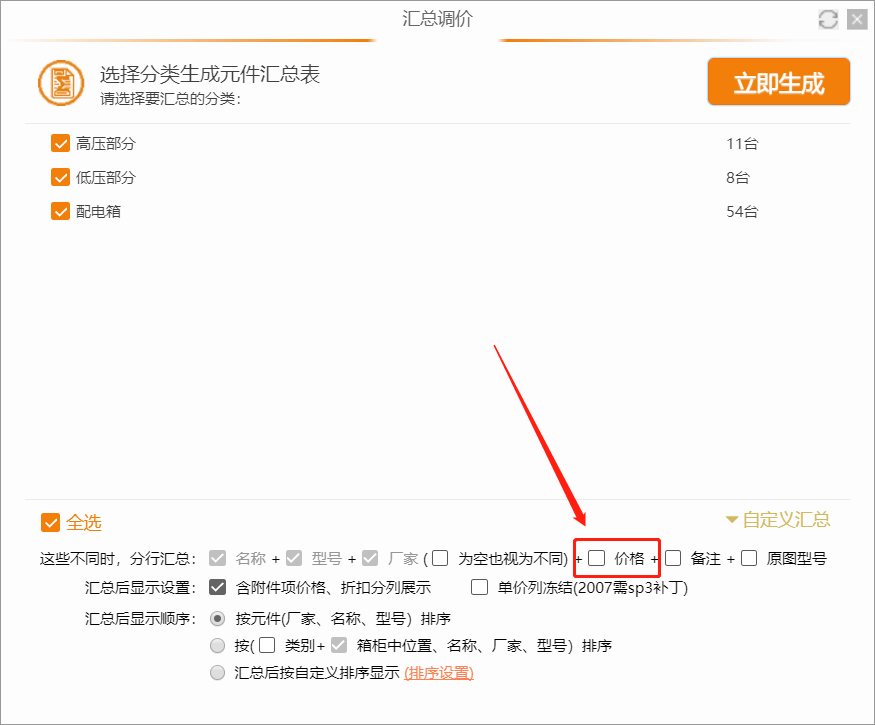Uncheck the 高压部分 category
This screenshot has height=725, width=875.
pyautogui.click(x=60, y=143)
